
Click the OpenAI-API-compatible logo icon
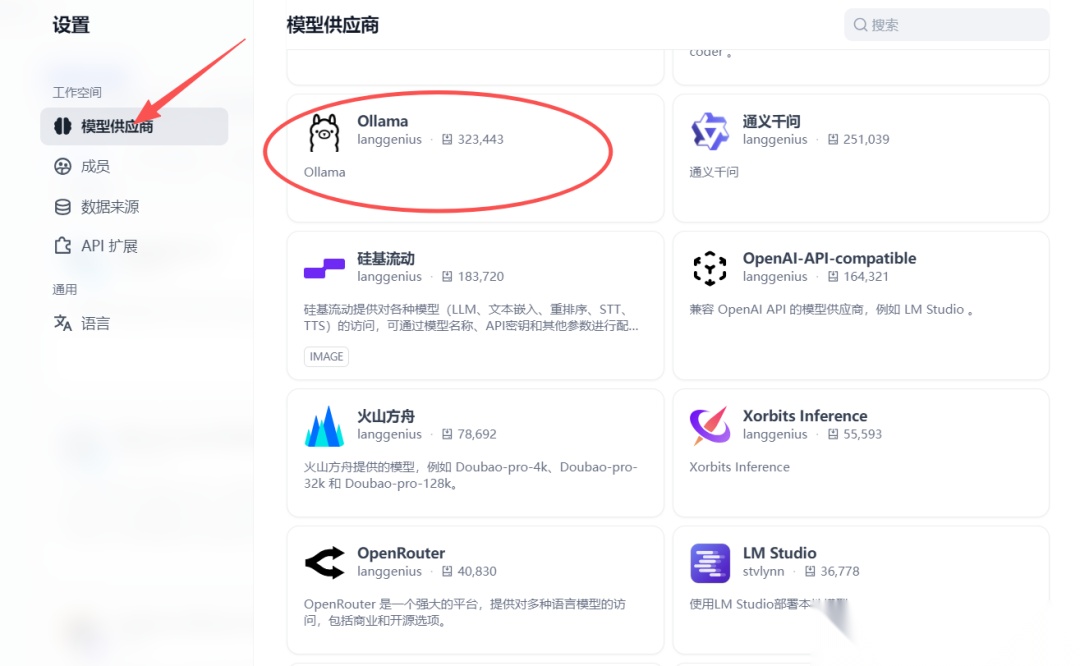pyautogui.click(x=709, y=268)
